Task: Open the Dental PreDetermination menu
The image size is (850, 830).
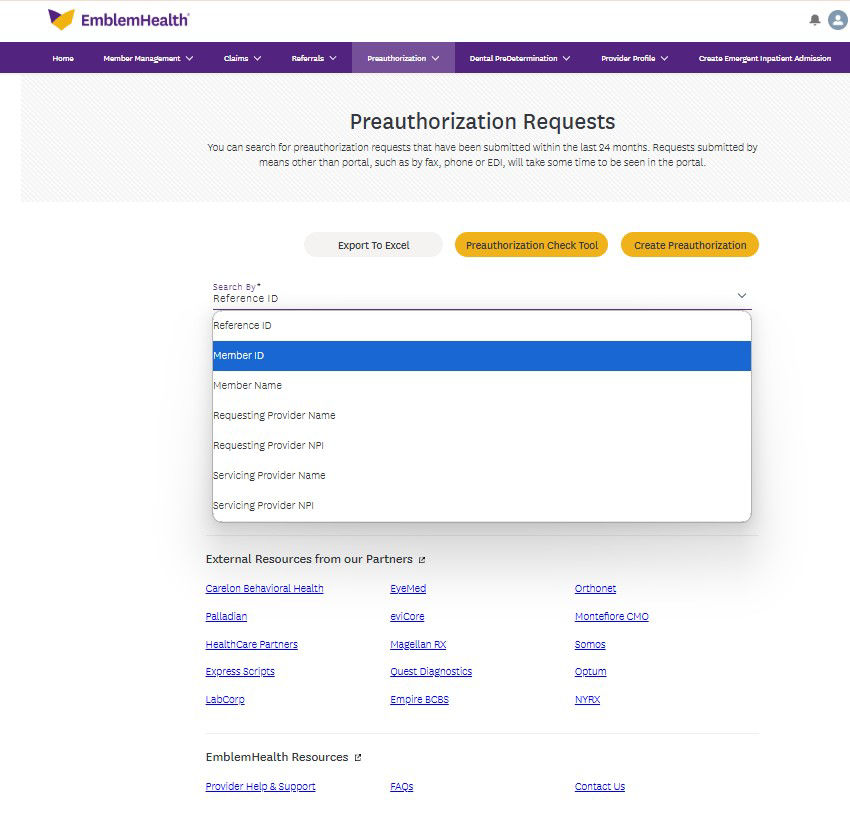Action: 519,58
